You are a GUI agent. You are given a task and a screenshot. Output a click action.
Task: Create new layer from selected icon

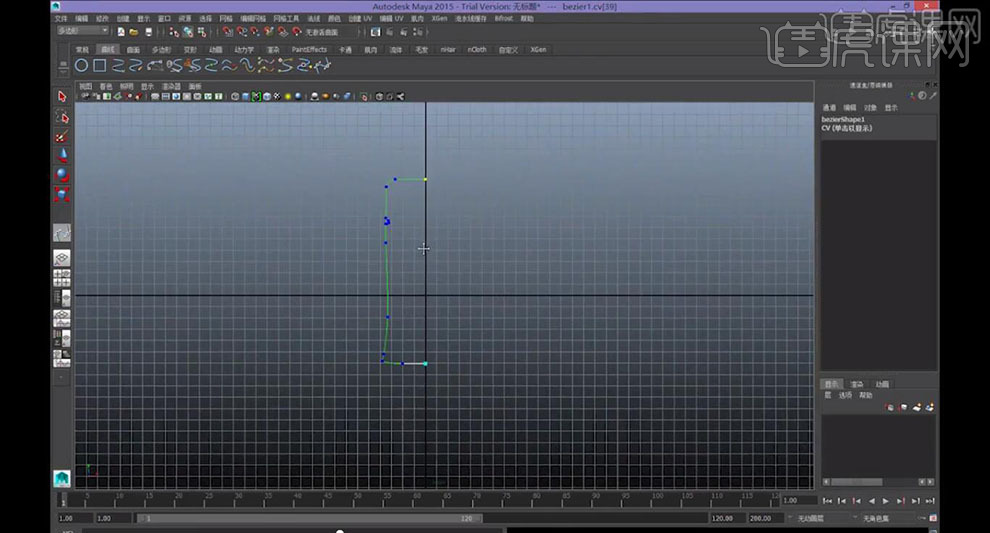click(x=929, y=407)
